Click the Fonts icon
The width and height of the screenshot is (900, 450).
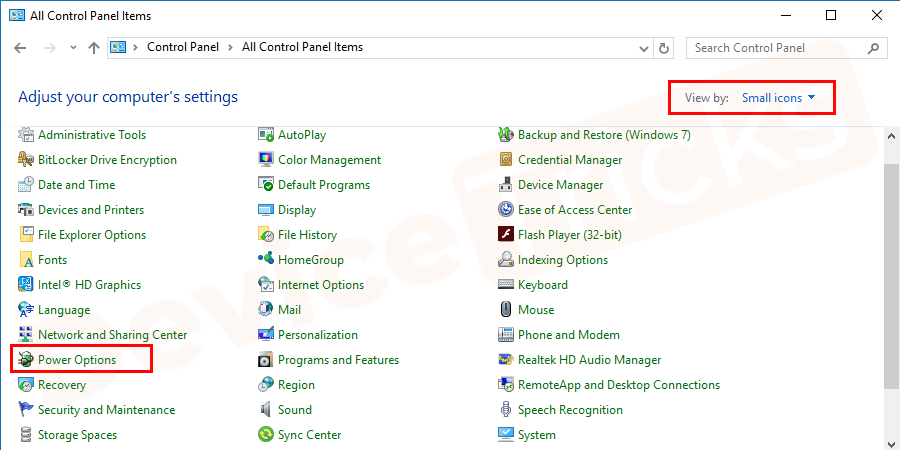click(26, 260)
